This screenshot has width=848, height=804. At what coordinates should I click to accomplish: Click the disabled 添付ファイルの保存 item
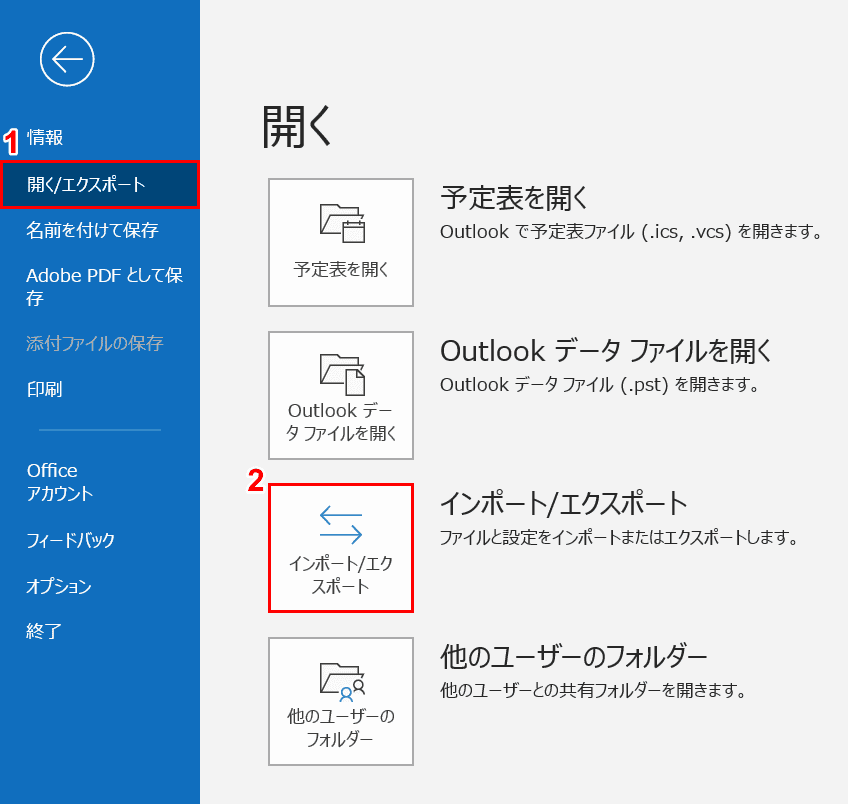click(x=95, y=343)
